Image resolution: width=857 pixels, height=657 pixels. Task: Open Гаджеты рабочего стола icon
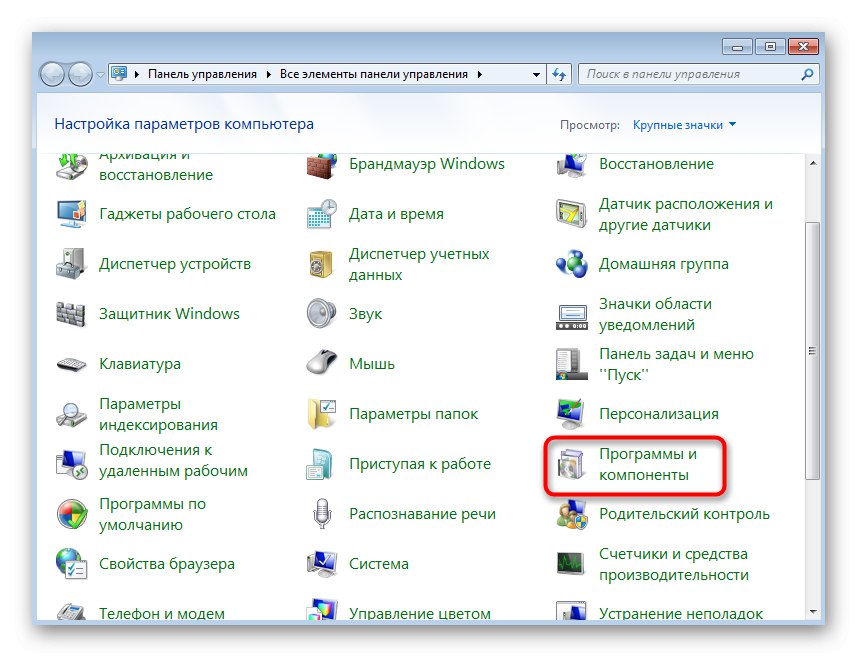pos(72,214)
